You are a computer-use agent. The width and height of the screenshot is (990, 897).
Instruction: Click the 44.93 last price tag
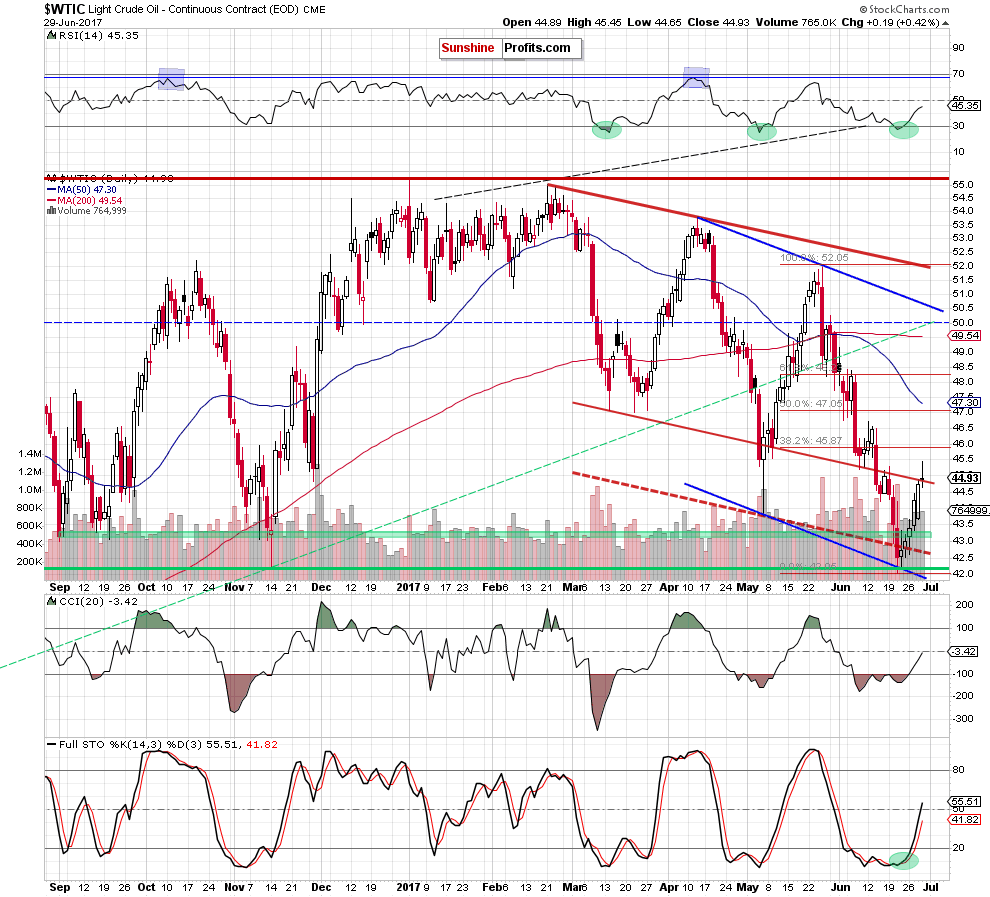pos(966,478)
